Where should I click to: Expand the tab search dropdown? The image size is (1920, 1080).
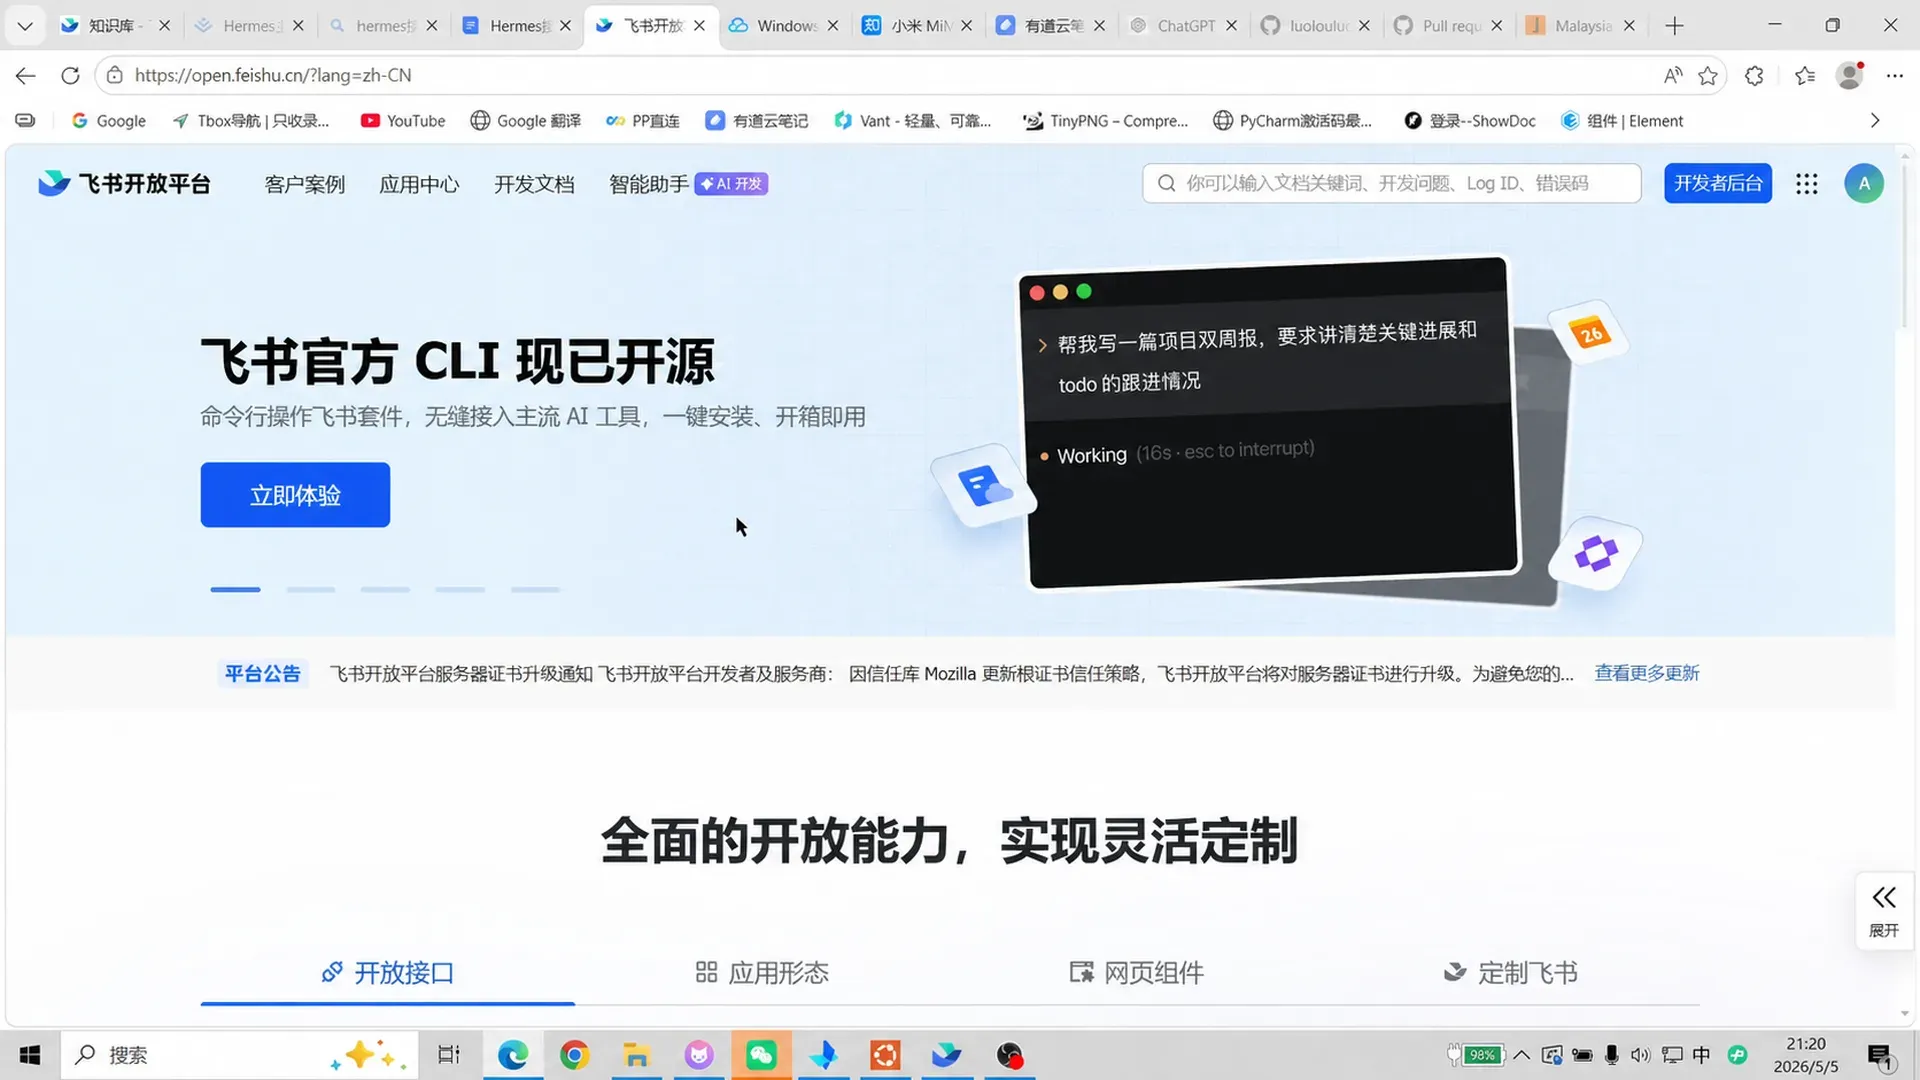(25, 26)
